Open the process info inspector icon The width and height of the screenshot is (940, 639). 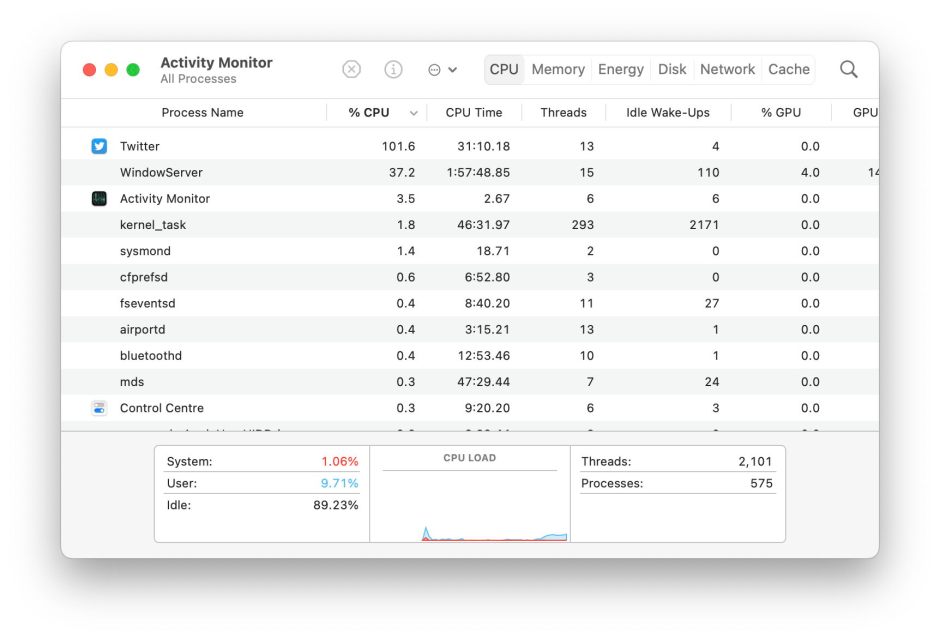point(394,69)
